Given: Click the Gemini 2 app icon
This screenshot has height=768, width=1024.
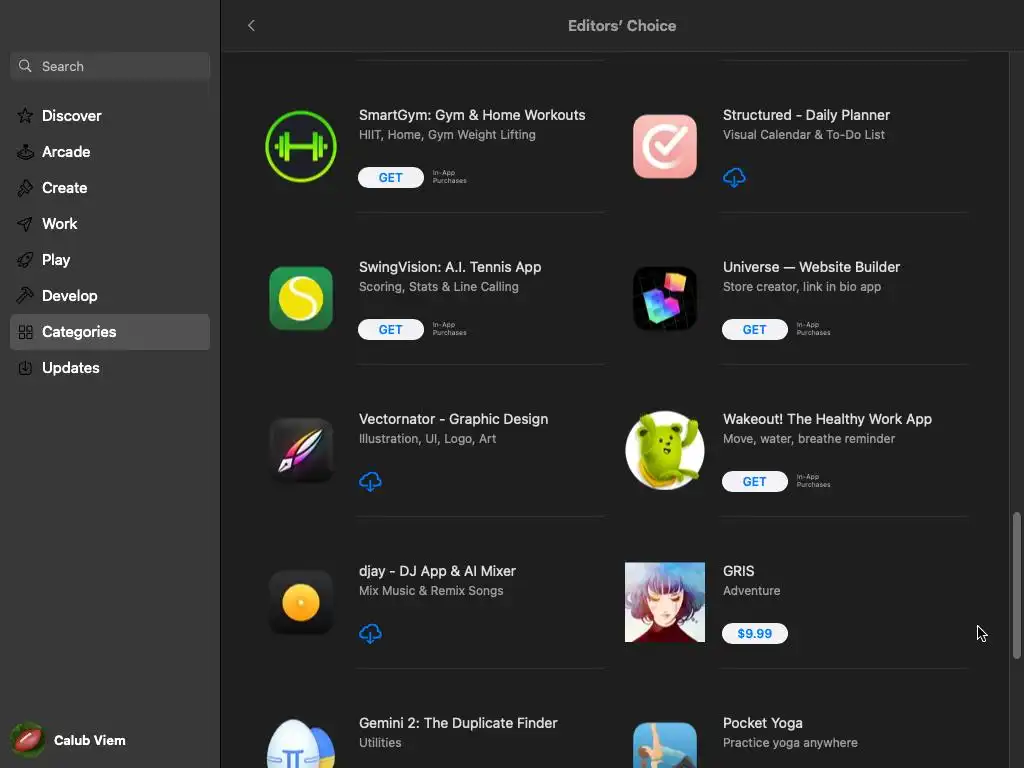Looking at the screenshot, I should click(301, 744).
